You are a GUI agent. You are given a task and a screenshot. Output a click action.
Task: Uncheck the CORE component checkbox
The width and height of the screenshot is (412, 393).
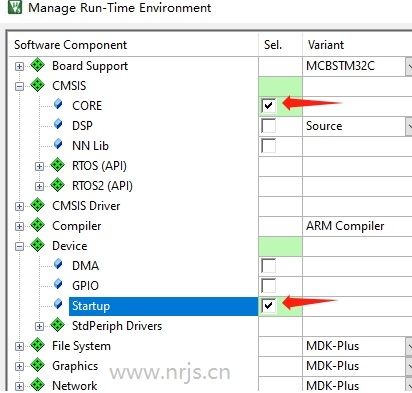(269, 106)
